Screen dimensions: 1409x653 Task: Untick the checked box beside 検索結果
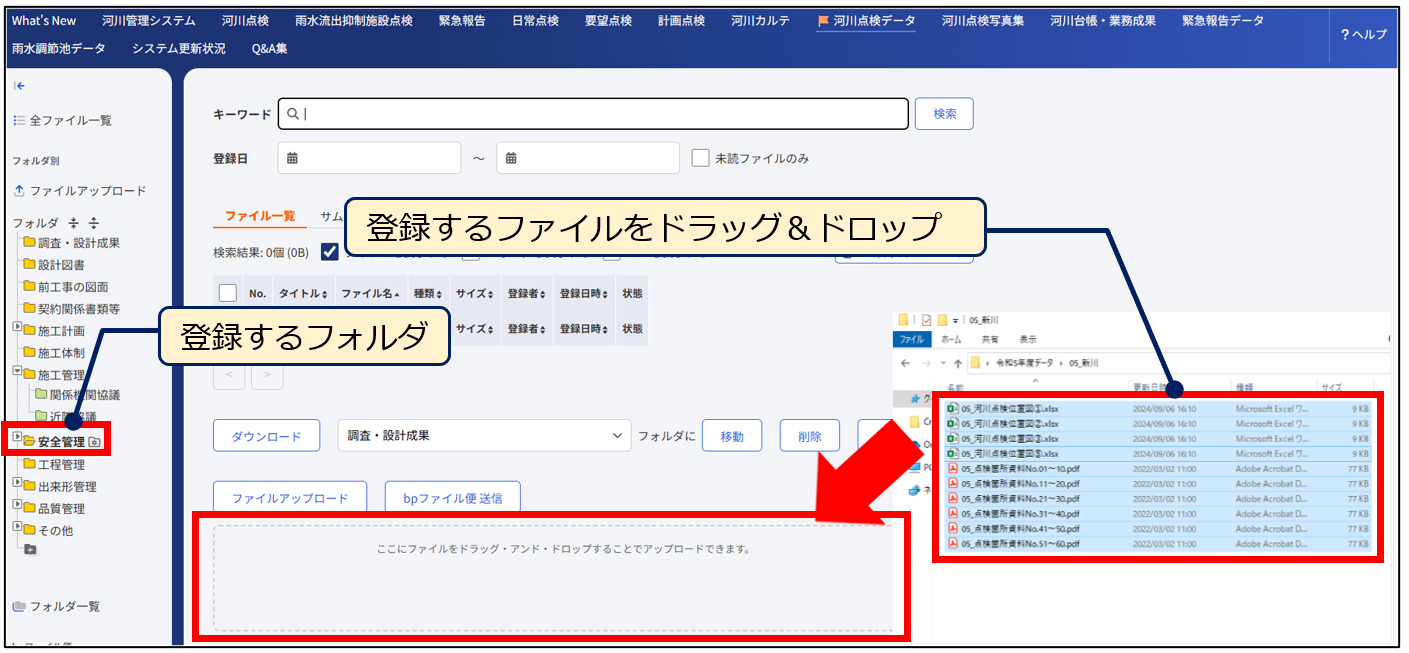329,252
